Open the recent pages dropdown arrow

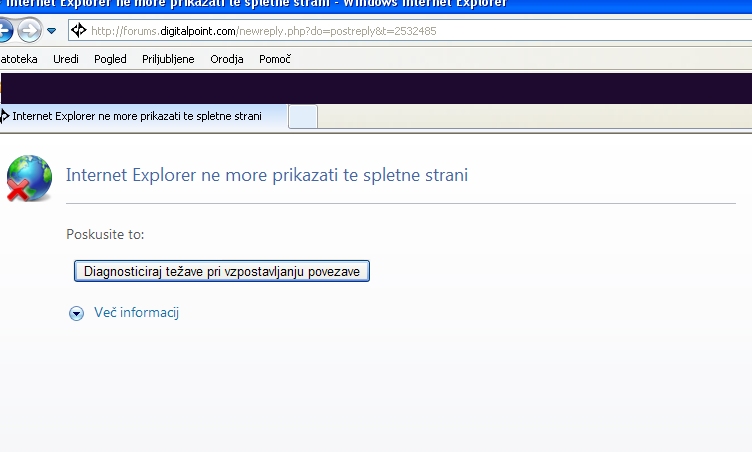[51, 31]
